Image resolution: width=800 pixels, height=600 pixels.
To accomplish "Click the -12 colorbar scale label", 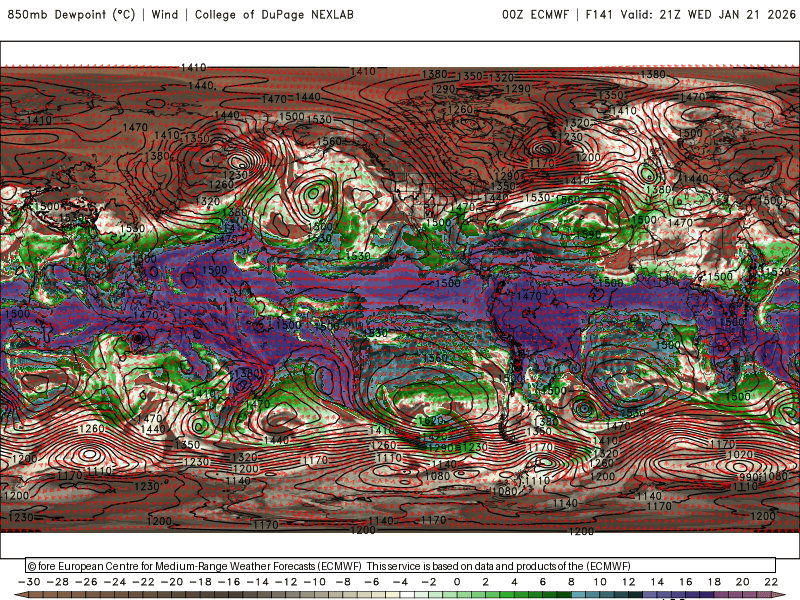I will (x=286, y=582).
